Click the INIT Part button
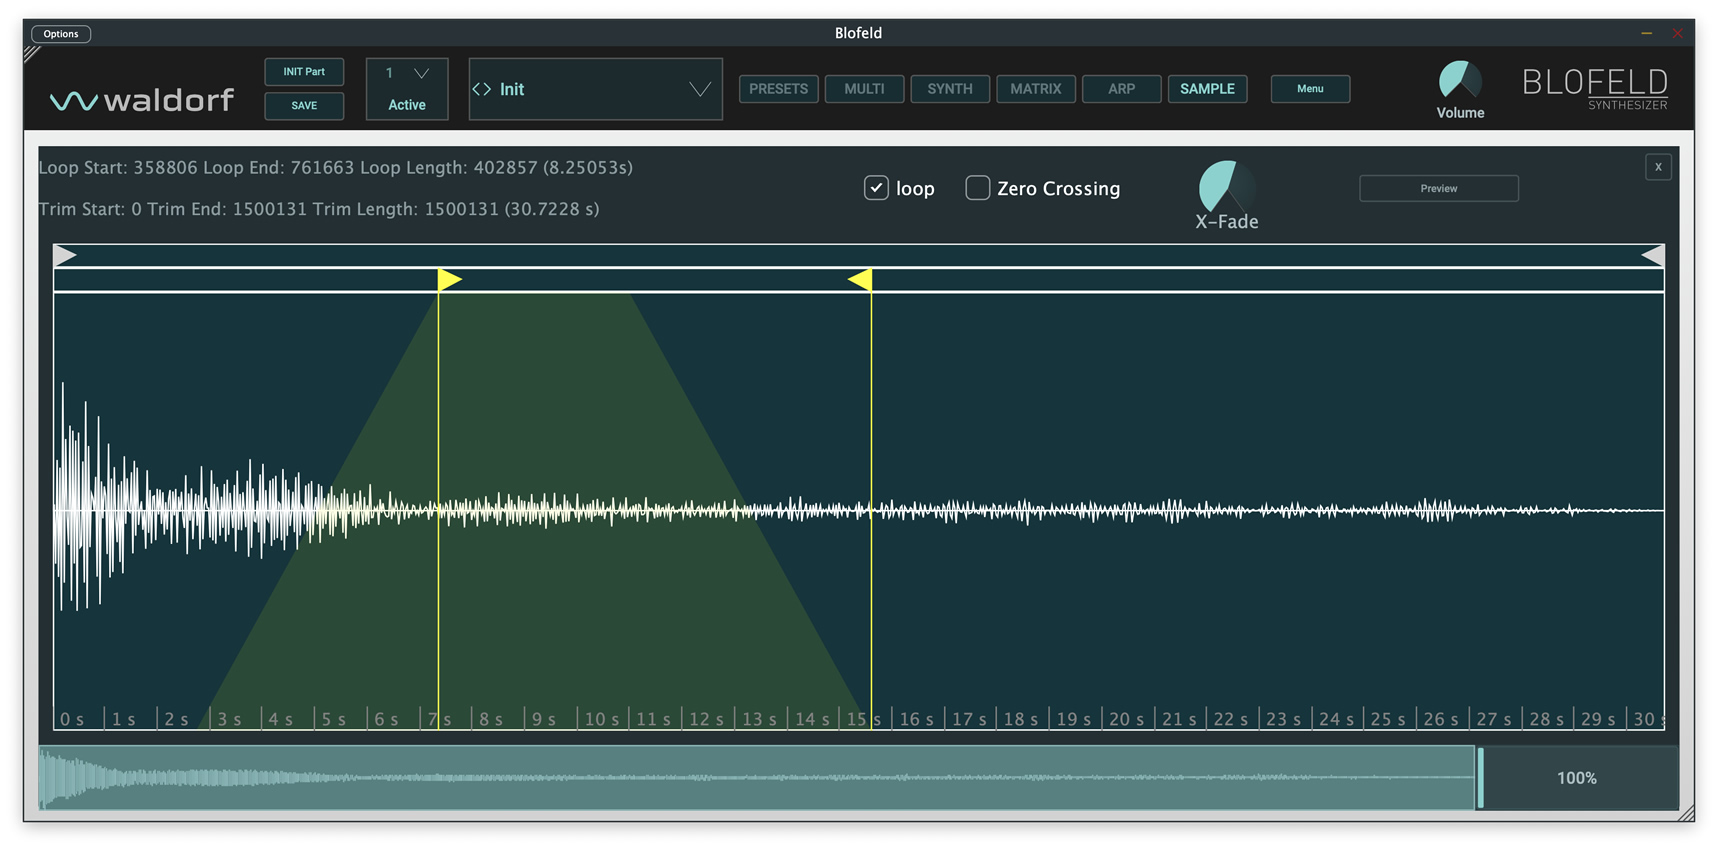 coord(304,72)
